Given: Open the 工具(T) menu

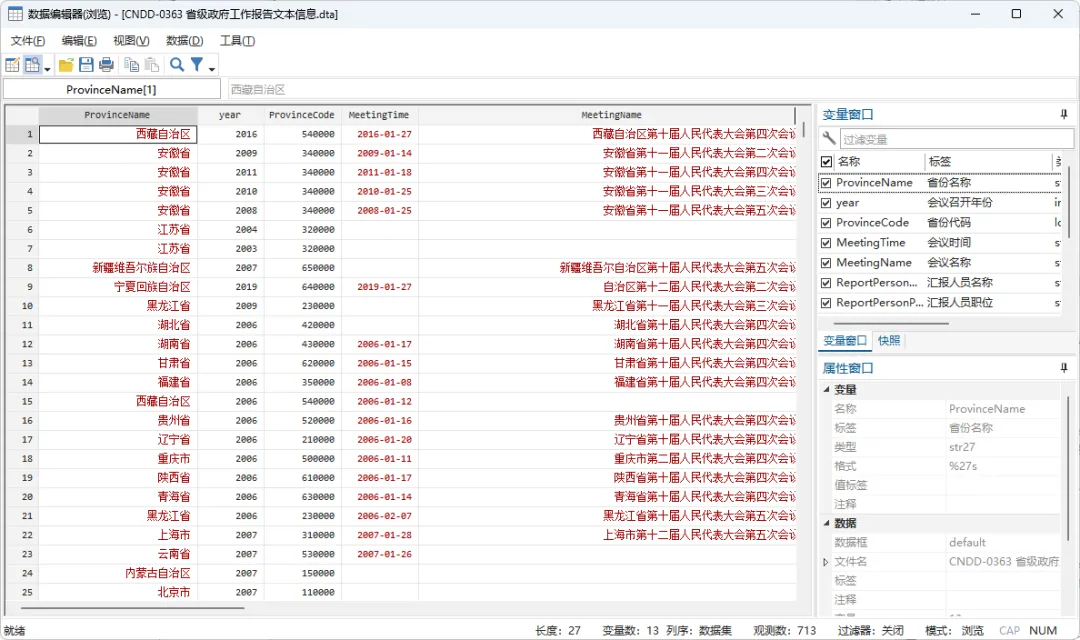Looking at the screenshot, I should (237, 41).
